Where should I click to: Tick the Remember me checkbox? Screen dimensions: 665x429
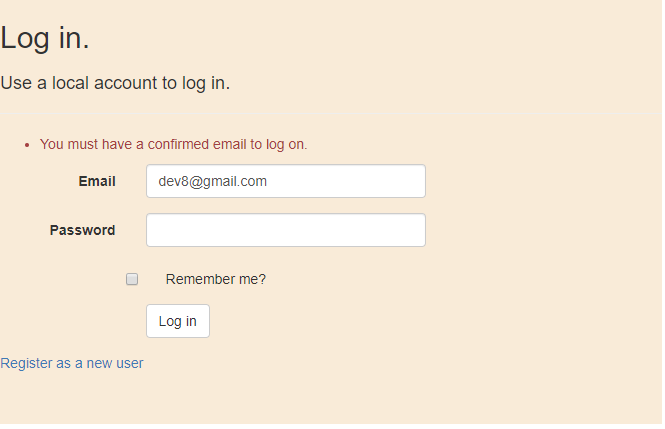tap(132, 280)
